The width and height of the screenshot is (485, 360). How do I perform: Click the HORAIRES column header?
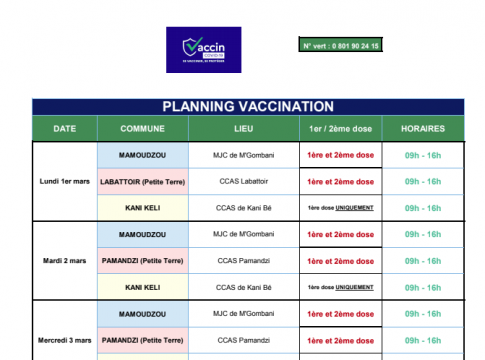tap(423, 128)
